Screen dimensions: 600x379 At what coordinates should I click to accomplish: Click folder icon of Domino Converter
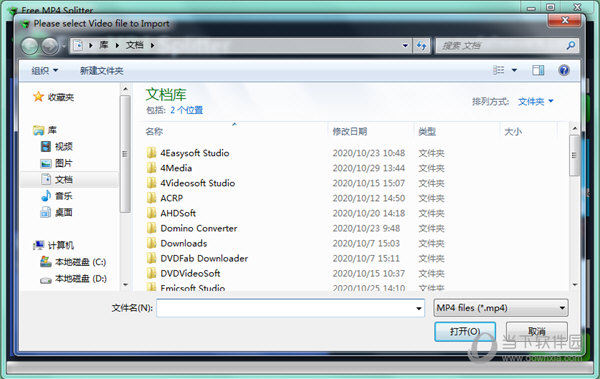152,228
